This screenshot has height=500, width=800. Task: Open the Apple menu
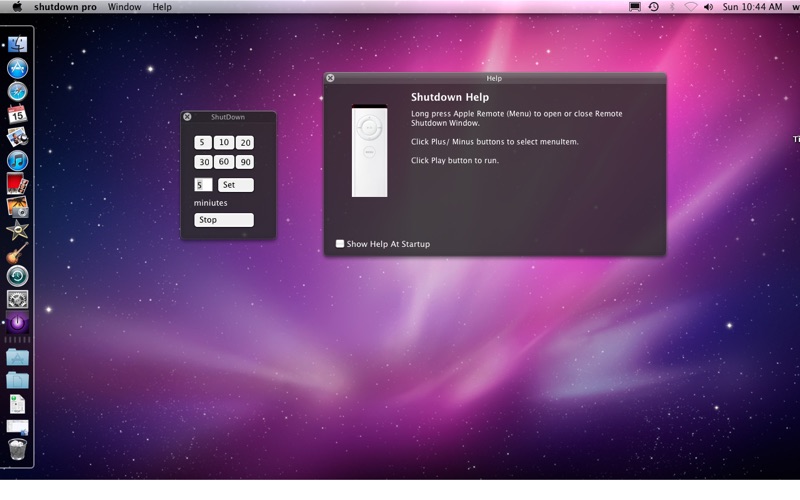(x=16, y=7)
